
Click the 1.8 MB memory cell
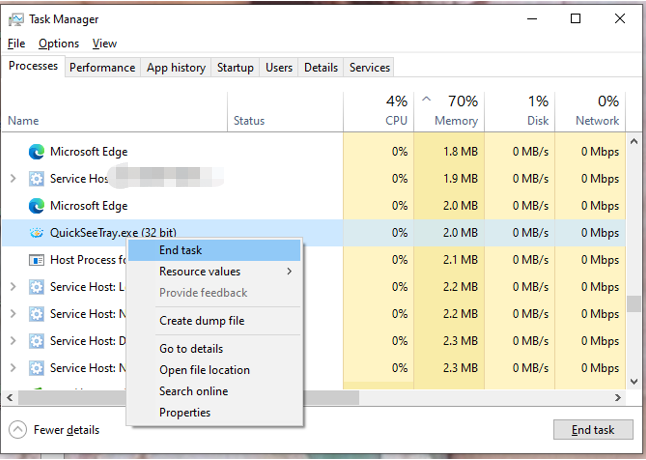pos(449,152)
